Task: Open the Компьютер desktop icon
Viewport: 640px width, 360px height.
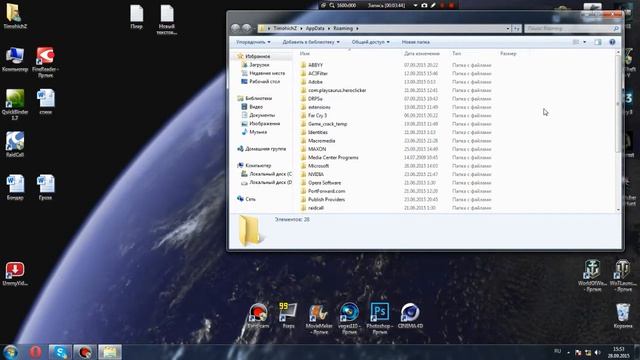Action: coord(15,60)
